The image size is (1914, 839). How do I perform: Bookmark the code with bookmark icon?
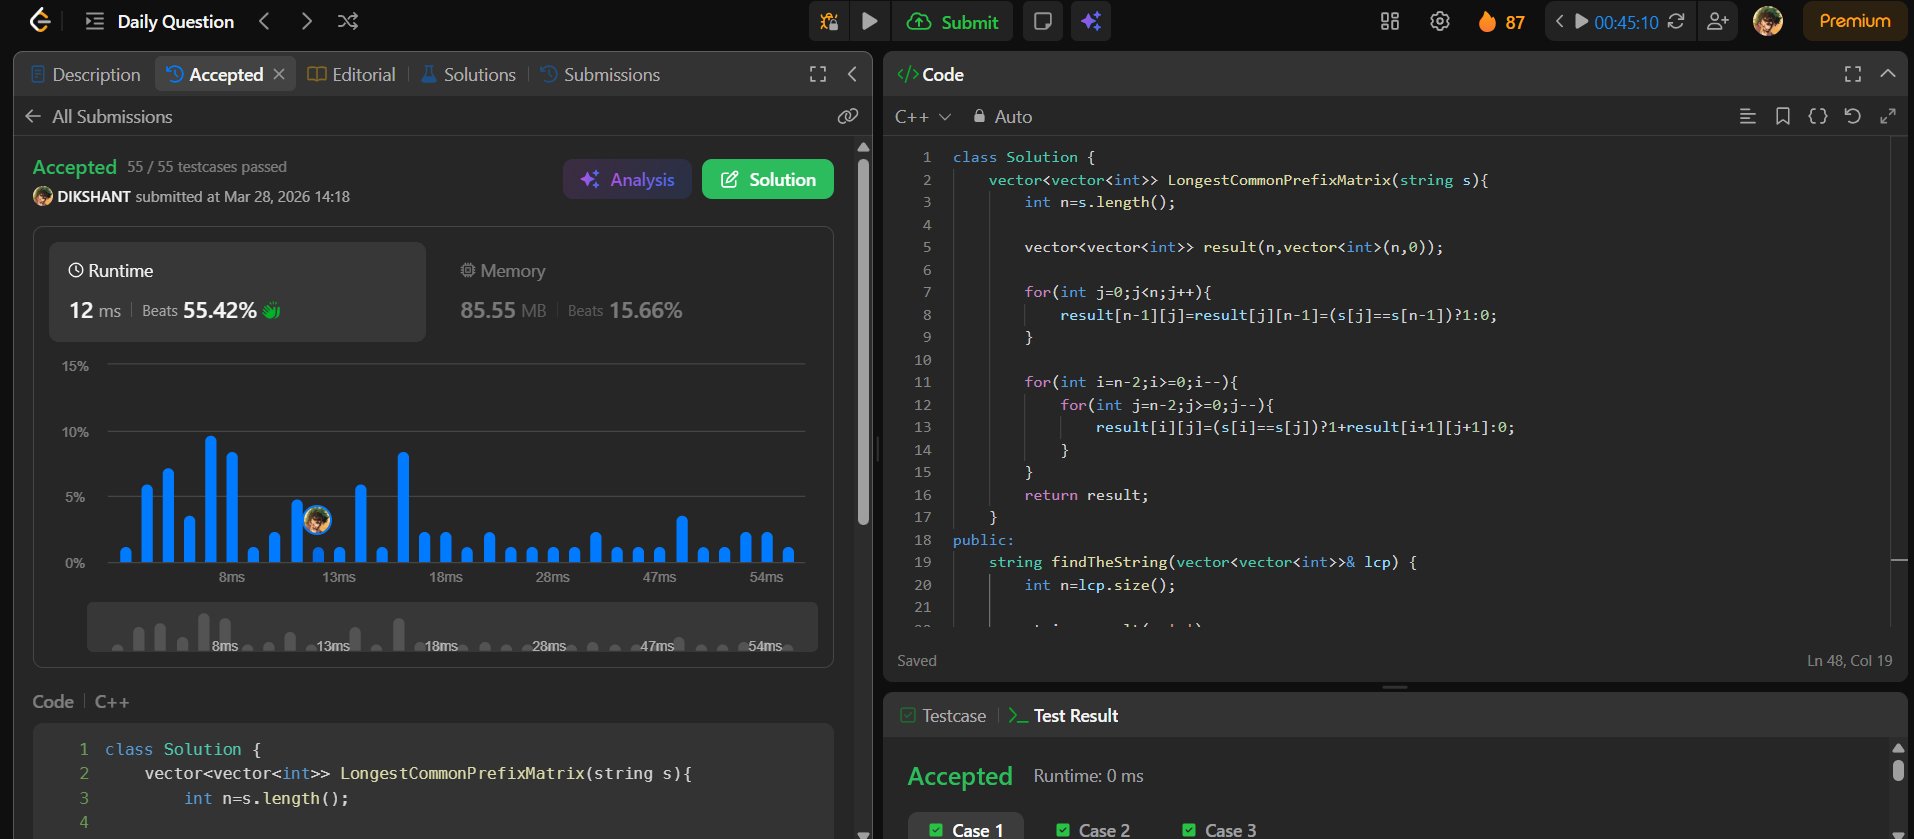coord(1782,116)
